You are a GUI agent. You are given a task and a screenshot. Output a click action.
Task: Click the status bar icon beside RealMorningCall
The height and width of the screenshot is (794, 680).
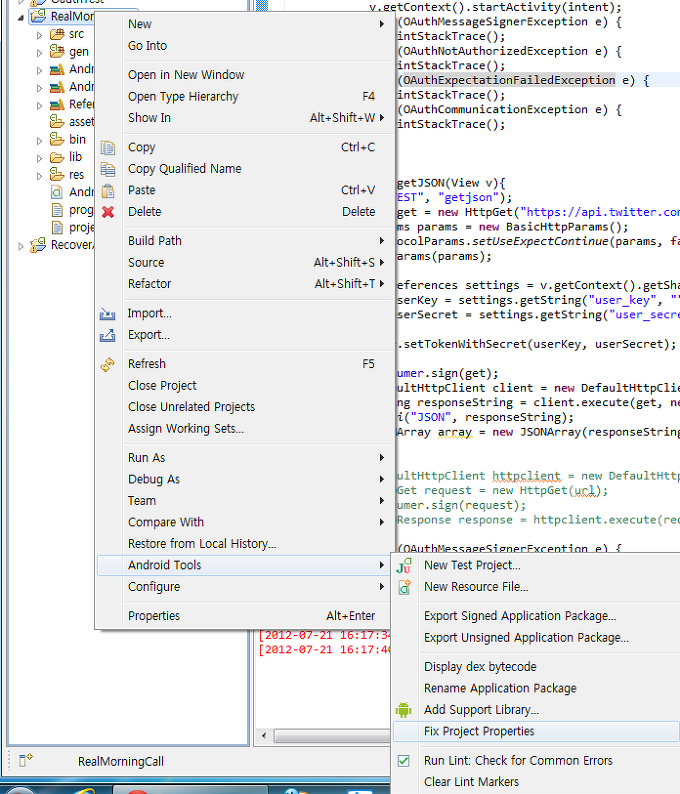[25, 761]
